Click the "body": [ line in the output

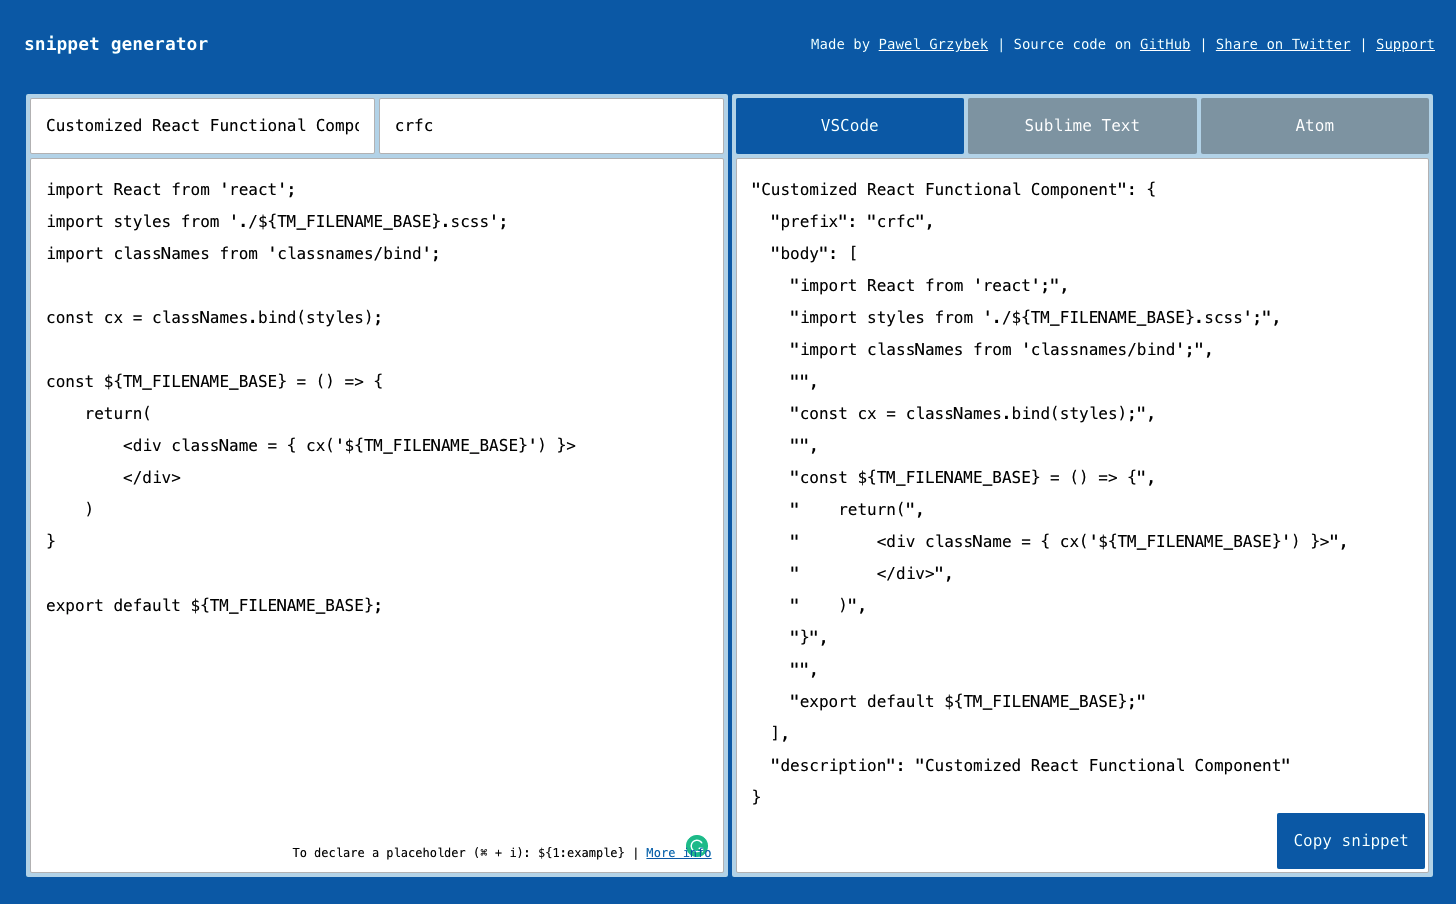pyautogui.click(x=814, y=254)
